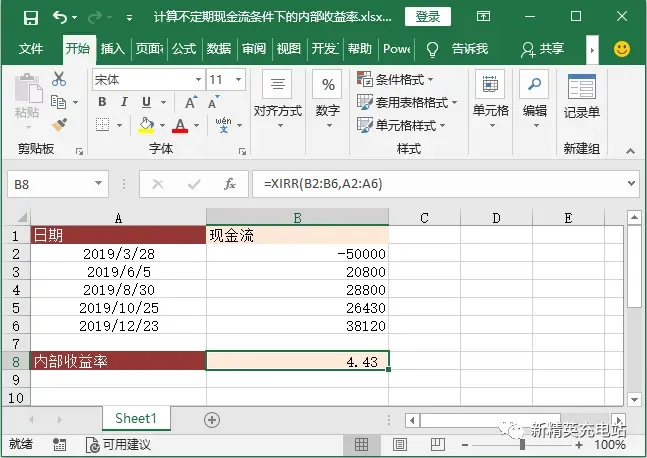Open 条件格式 conditional formatting menu
The image size is (647, 458).
[395, 79]
